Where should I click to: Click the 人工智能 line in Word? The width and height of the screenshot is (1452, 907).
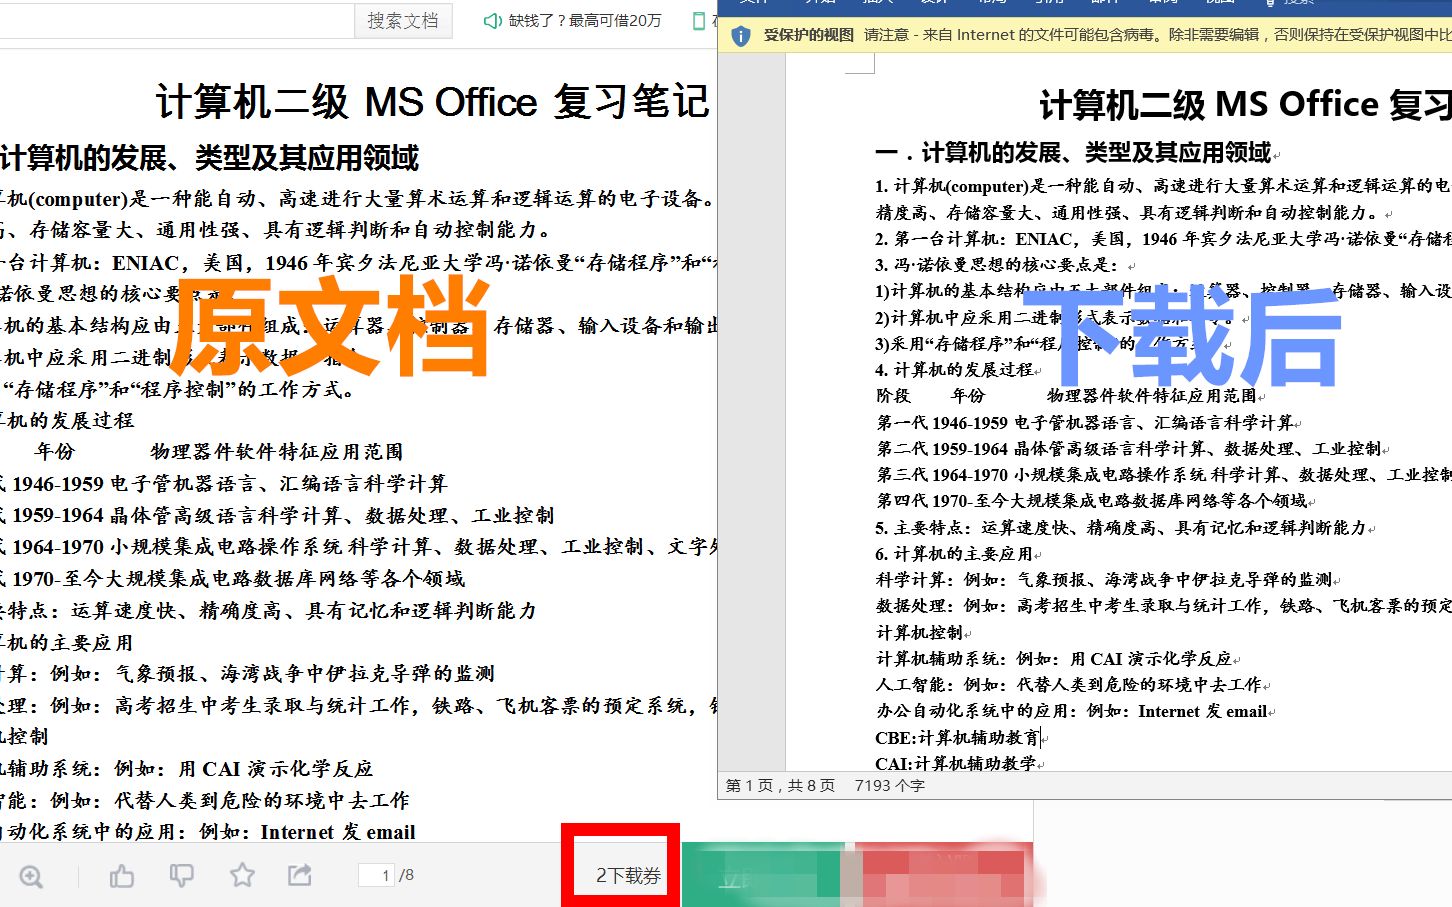coord(1068,685)
